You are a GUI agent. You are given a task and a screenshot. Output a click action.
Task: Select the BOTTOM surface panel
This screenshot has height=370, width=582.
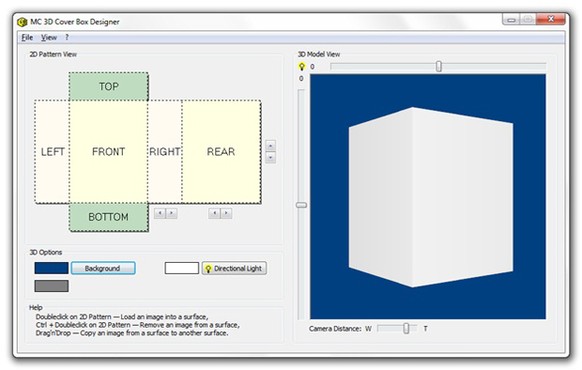108,217
